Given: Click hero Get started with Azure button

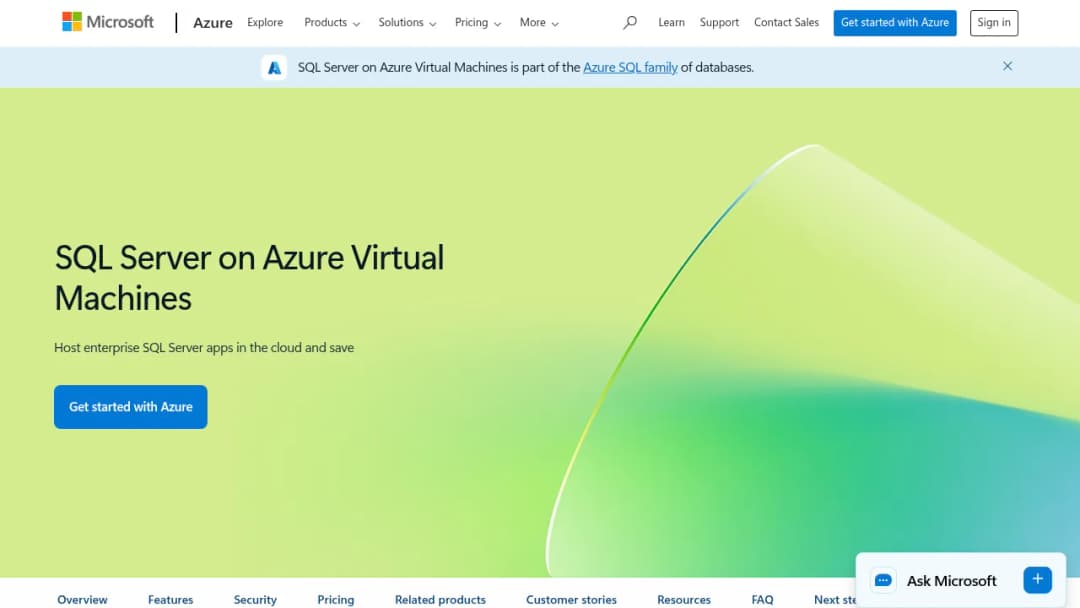Looking at the screenshot, I should pos(131,407).
